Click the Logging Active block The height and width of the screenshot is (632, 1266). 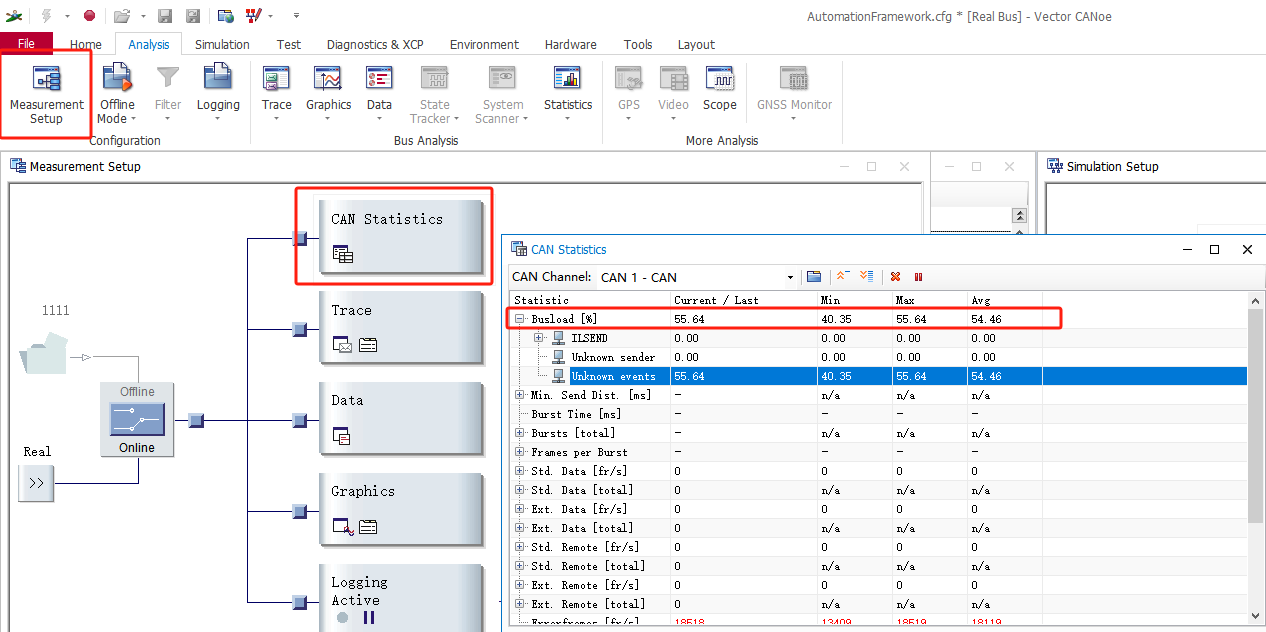point(401,598)
